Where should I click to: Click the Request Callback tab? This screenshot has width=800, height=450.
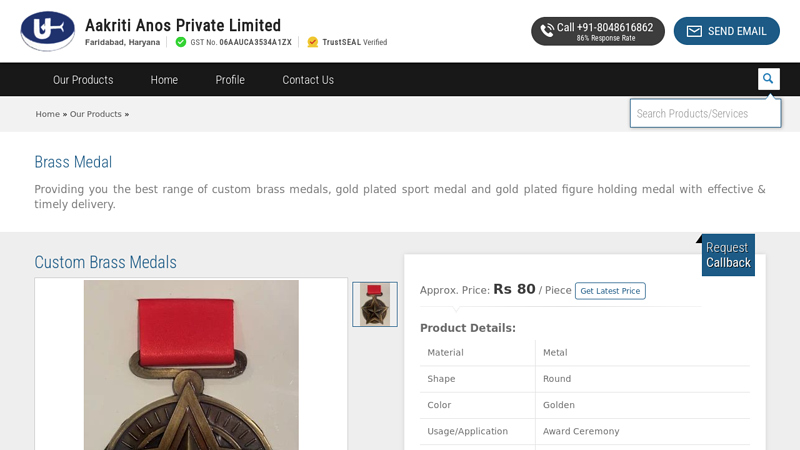(727, 255)
